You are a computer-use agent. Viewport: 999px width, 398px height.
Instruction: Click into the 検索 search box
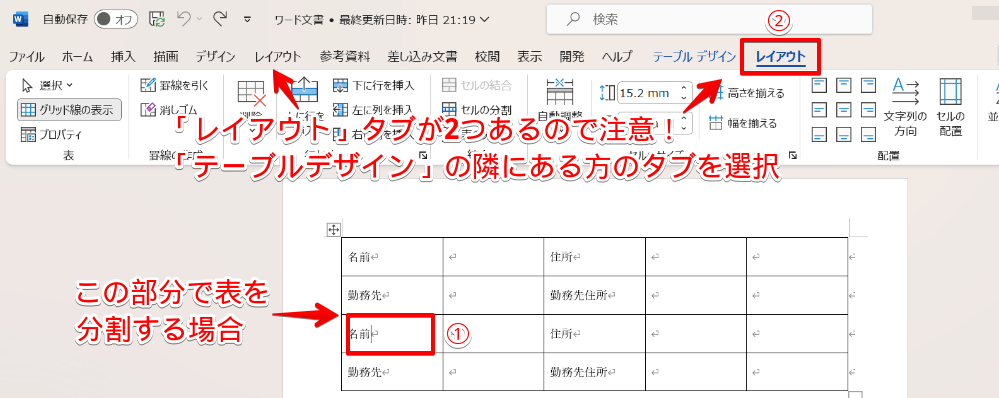pyautogui.click(x=709, y=20)
